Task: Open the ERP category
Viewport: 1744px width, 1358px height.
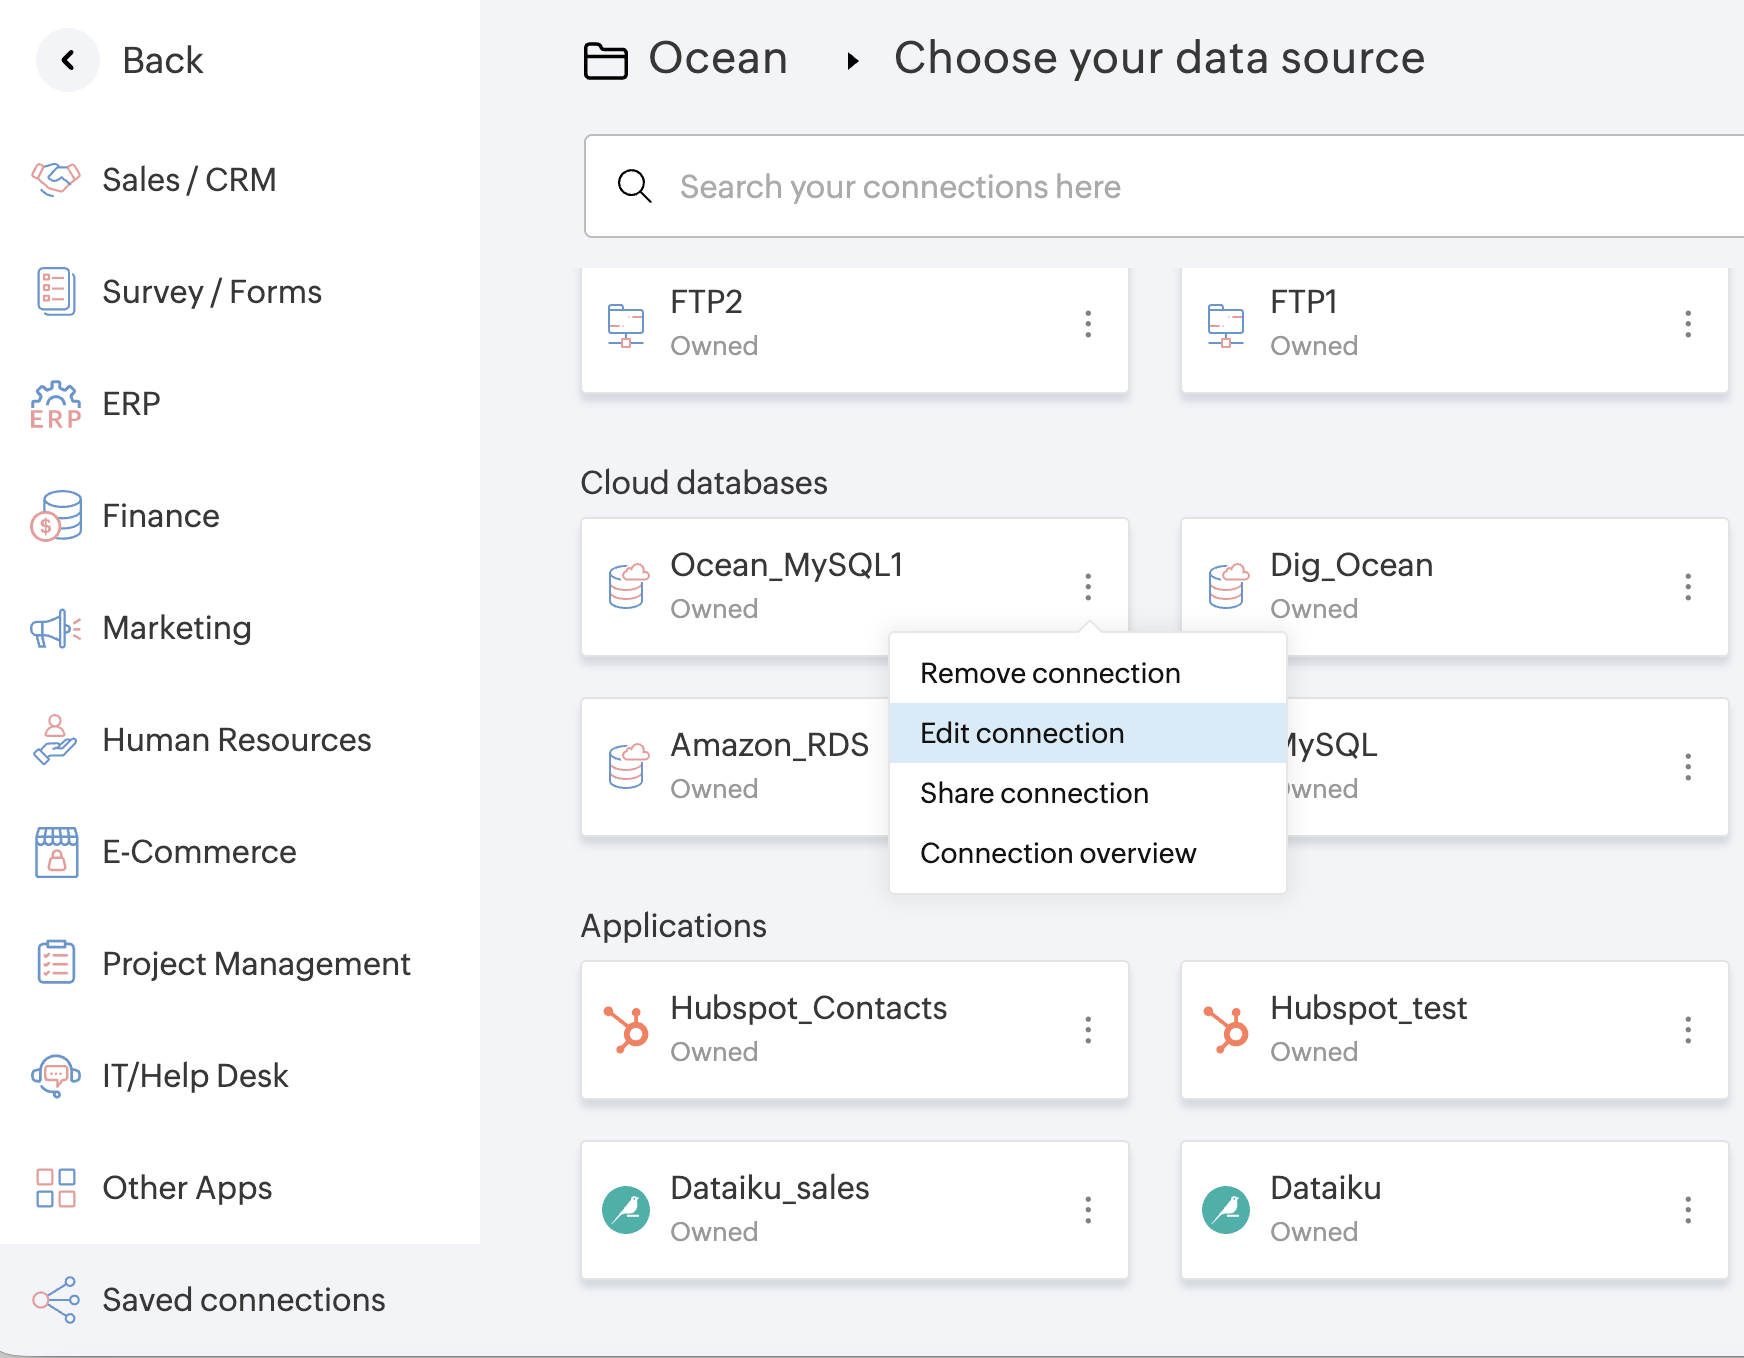Action: 130,404
